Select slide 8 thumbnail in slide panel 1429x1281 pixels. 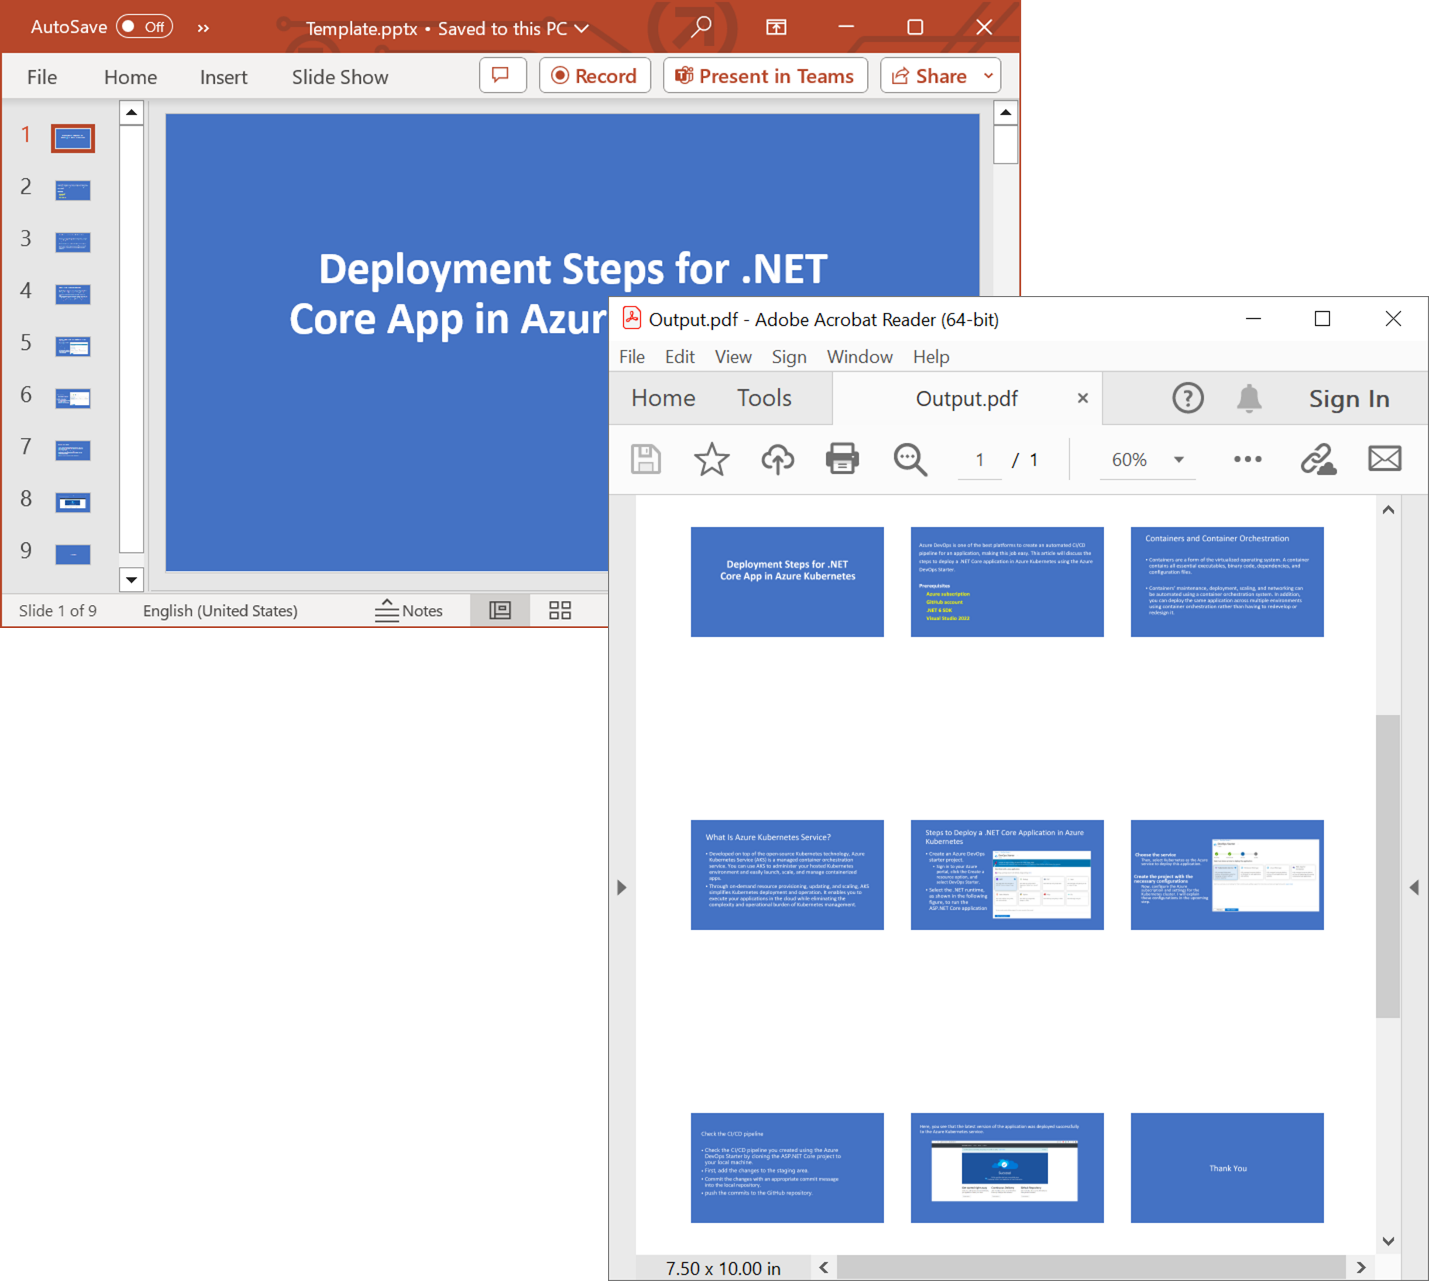pyautogui.click(x=73, y=502)
